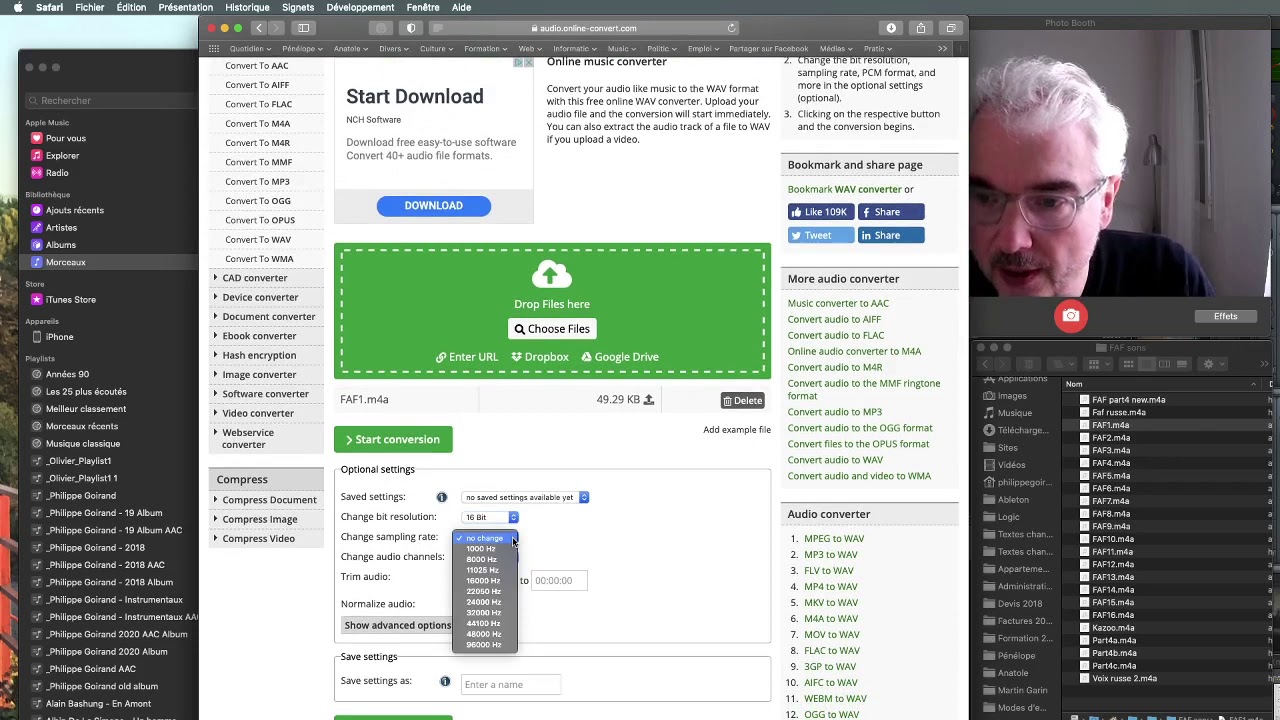Click info icon beside Save settings as

pos(445,681)
